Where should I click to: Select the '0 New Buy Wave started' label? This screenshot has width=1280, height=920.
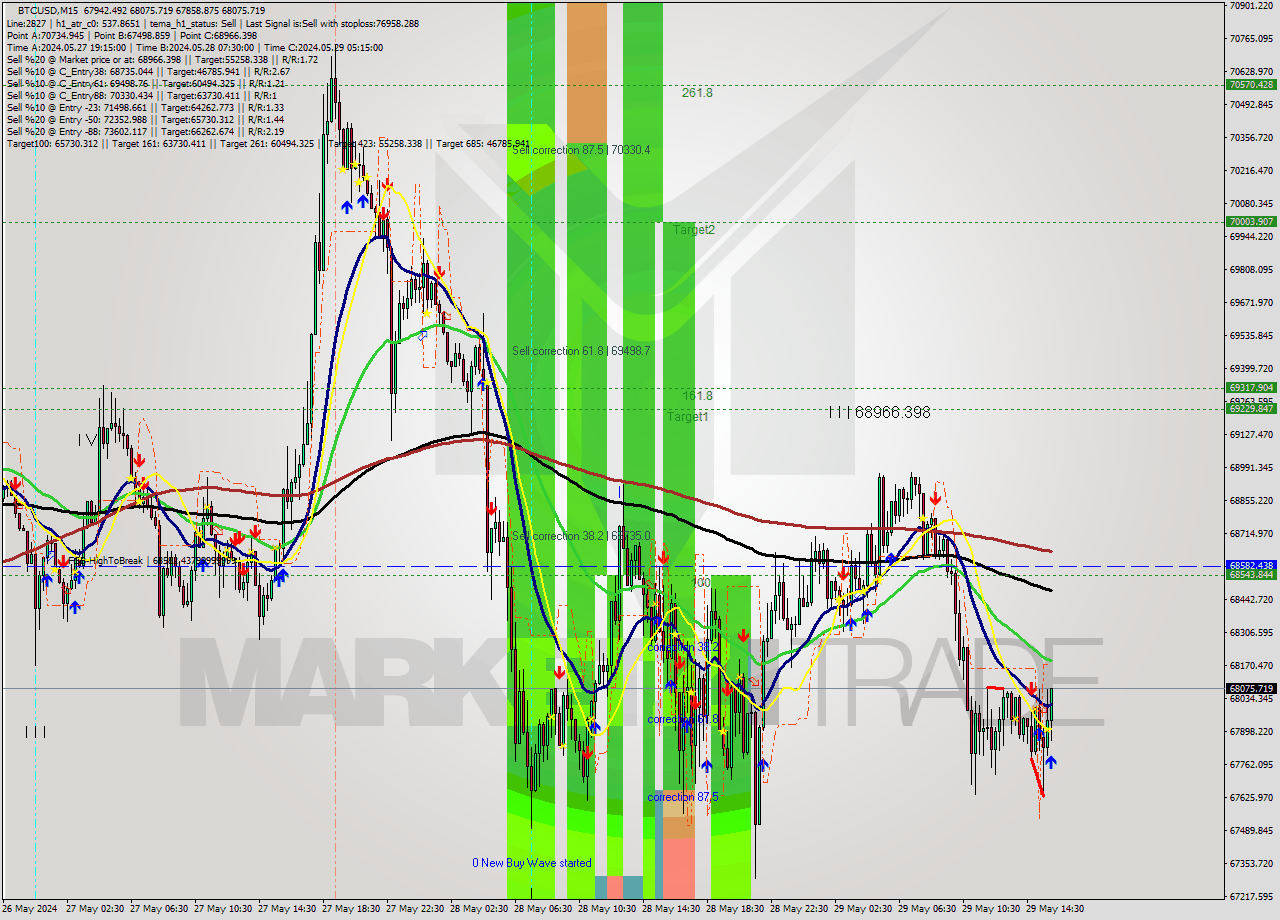pos(532,863)
